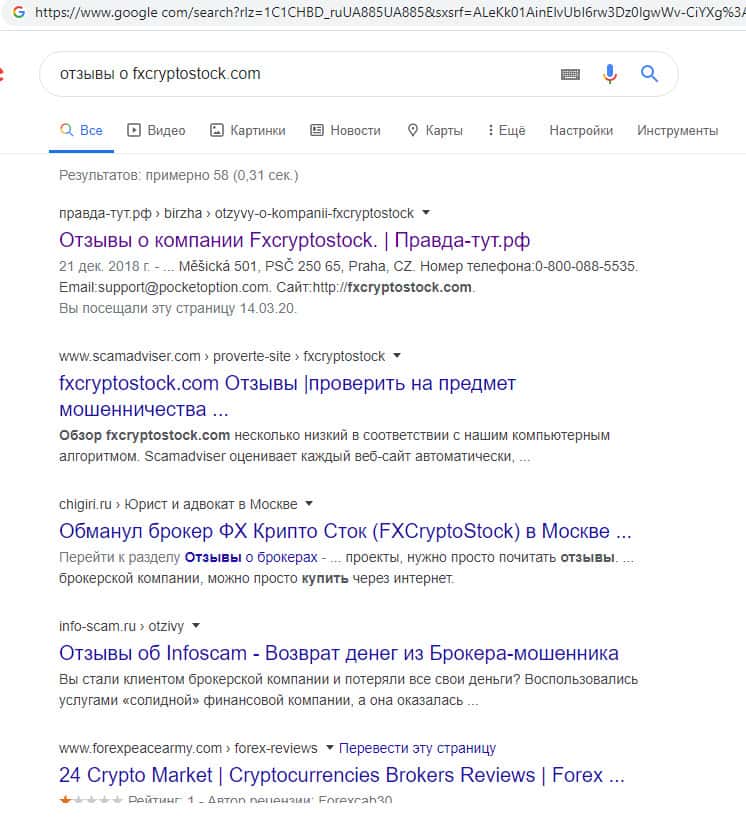
Task: Expand dropdown arrow next to правда-тут.рф result
Action: (426, 213)
